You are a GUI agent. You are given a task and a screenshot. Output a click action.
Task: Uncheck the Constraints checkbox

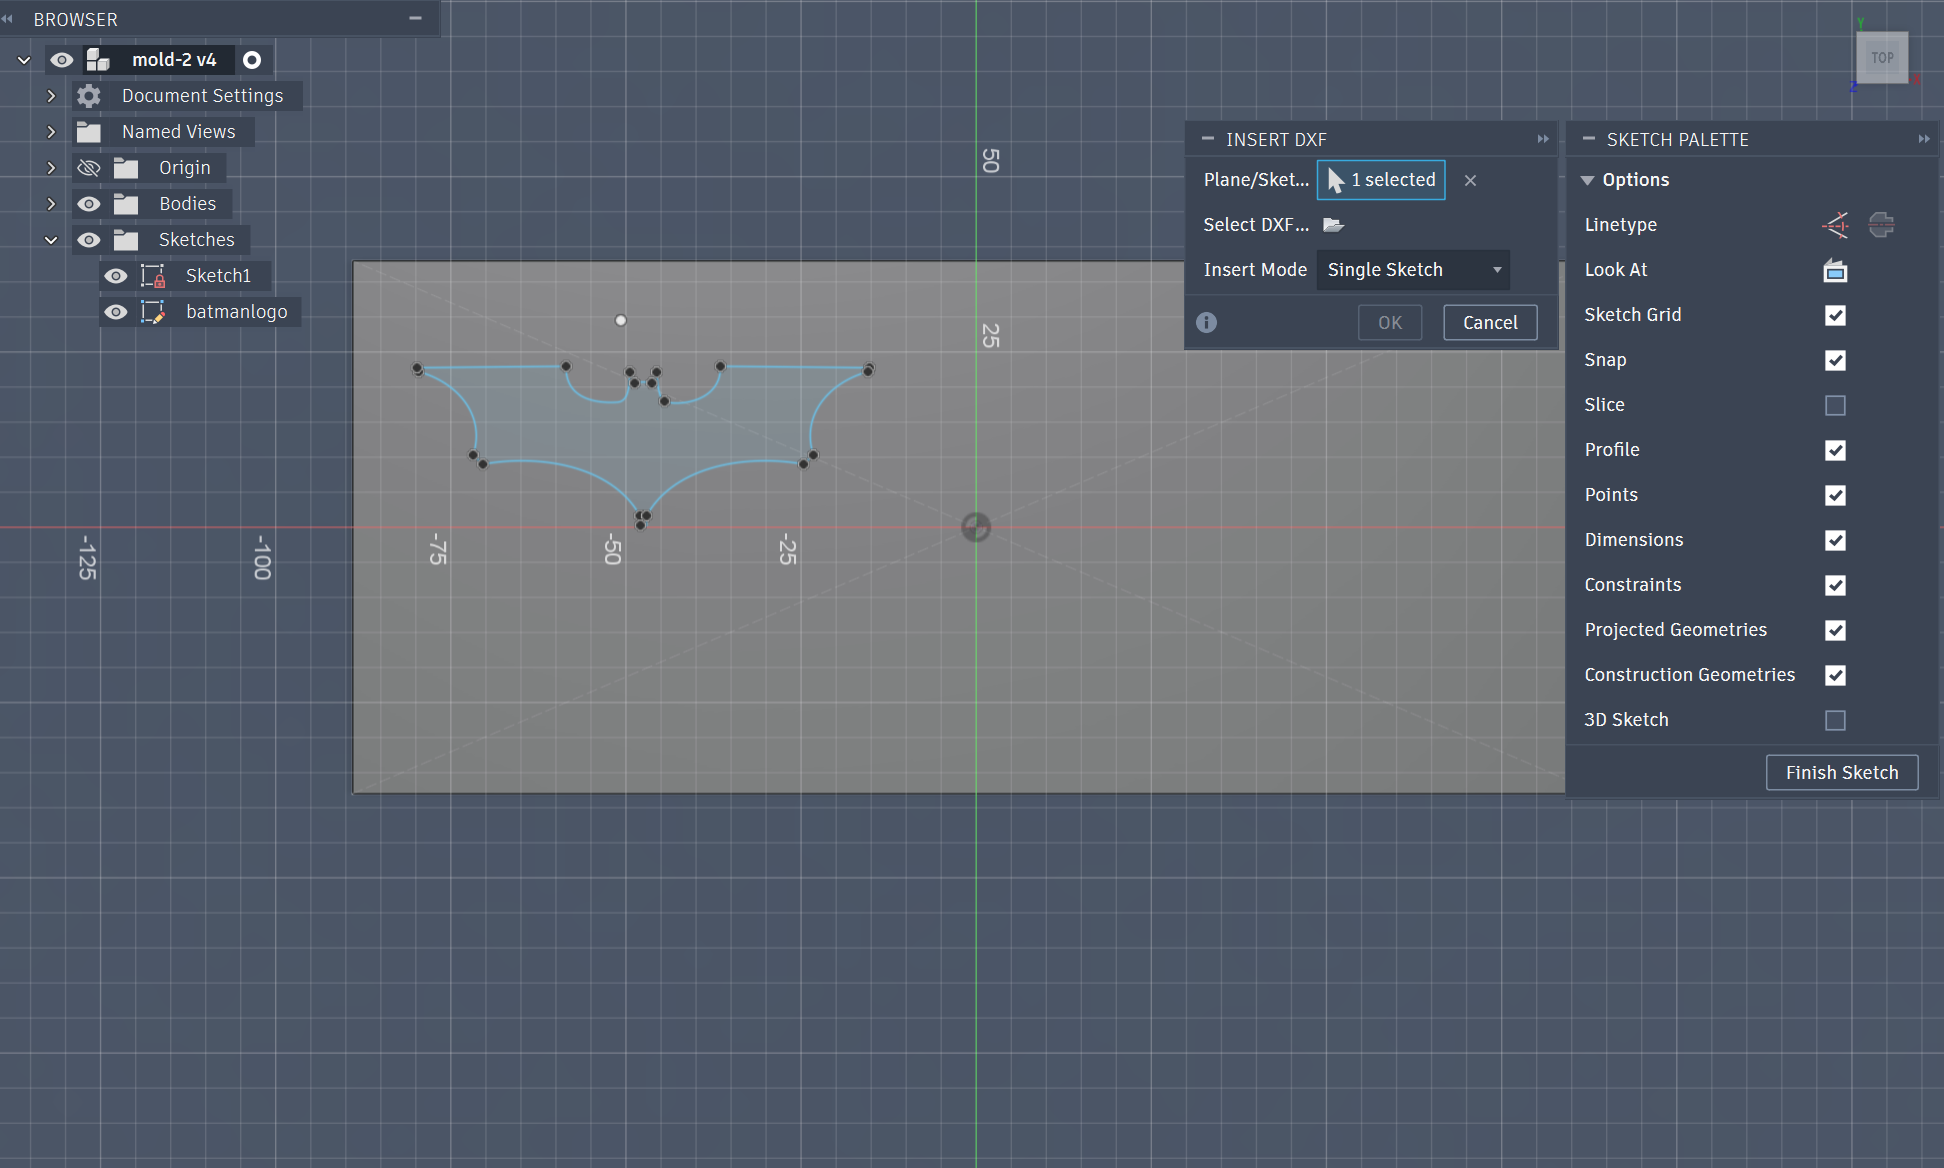pos(1835,585)
